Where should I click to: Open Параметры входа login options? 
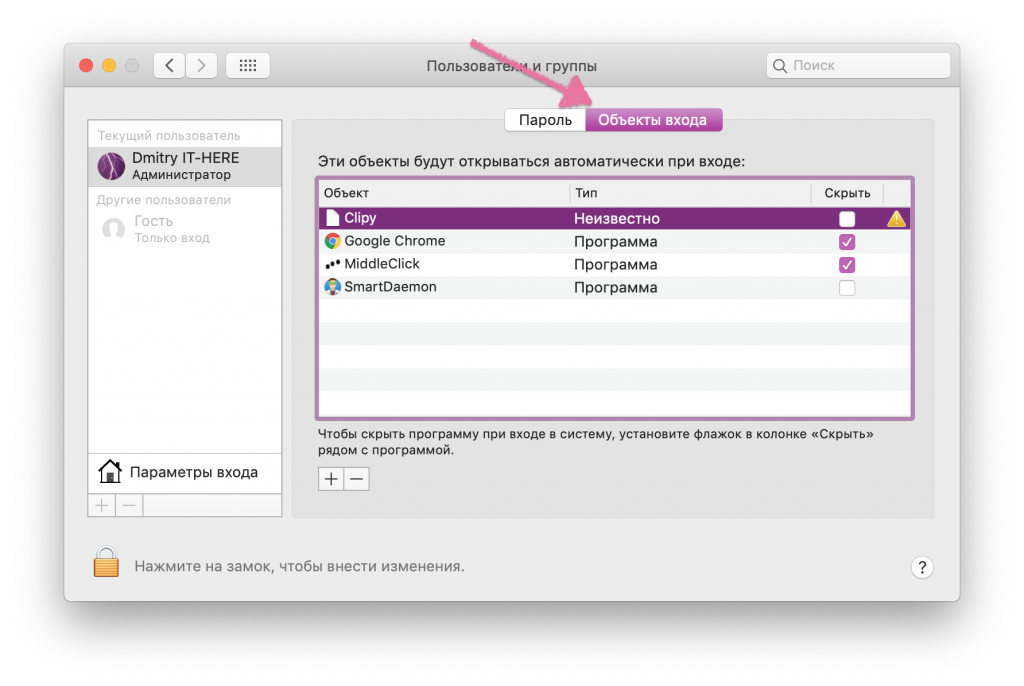pyautogui.click(x=185, y=472)
